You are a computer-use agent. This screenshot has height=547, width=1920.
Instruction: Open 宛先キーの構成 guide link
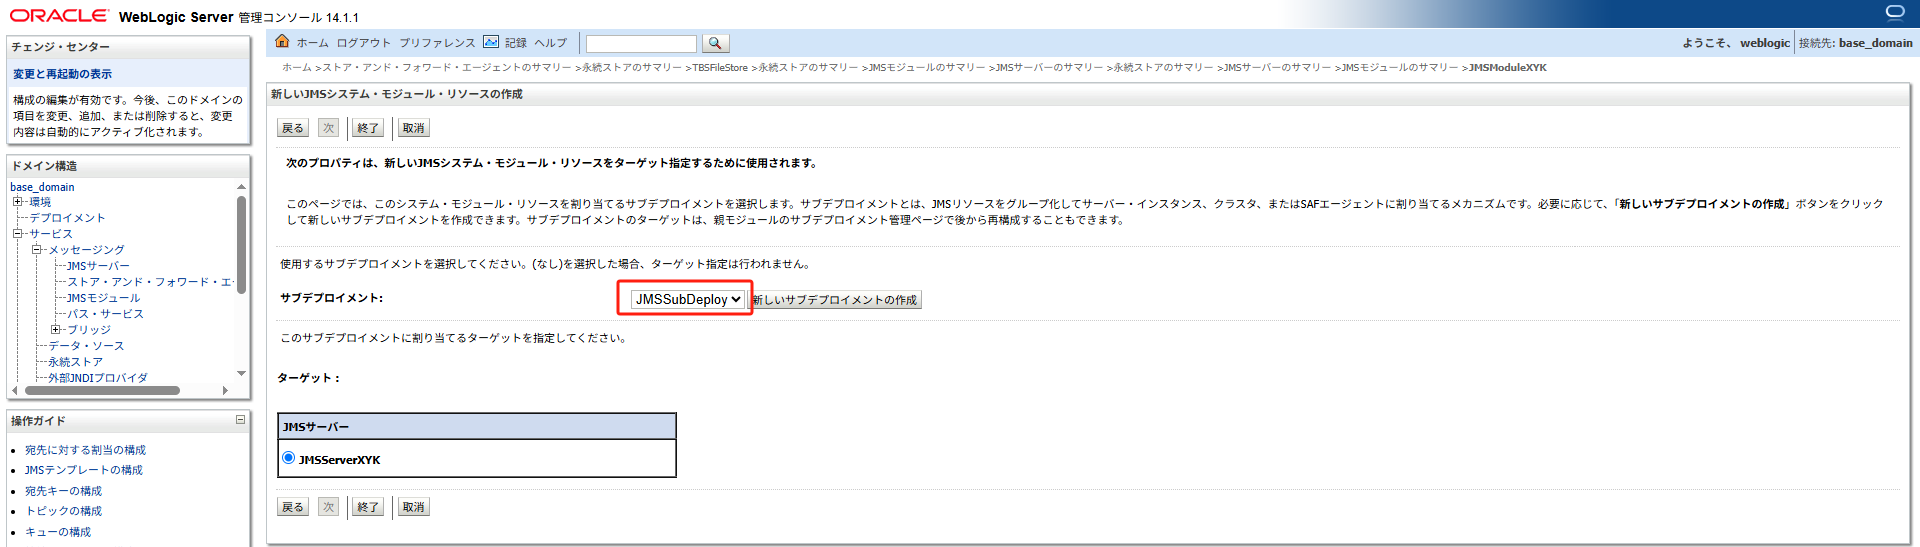63,491
